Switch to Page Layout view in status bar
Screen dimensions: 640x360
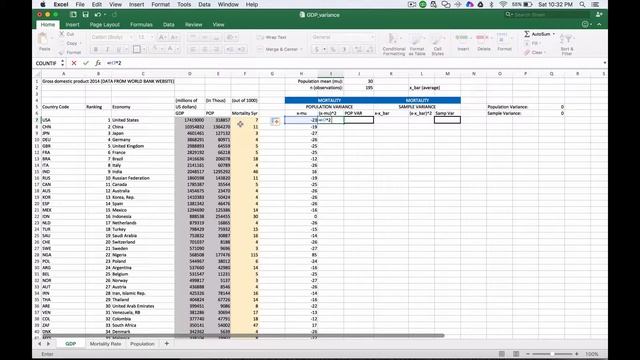tap(516, 354)
